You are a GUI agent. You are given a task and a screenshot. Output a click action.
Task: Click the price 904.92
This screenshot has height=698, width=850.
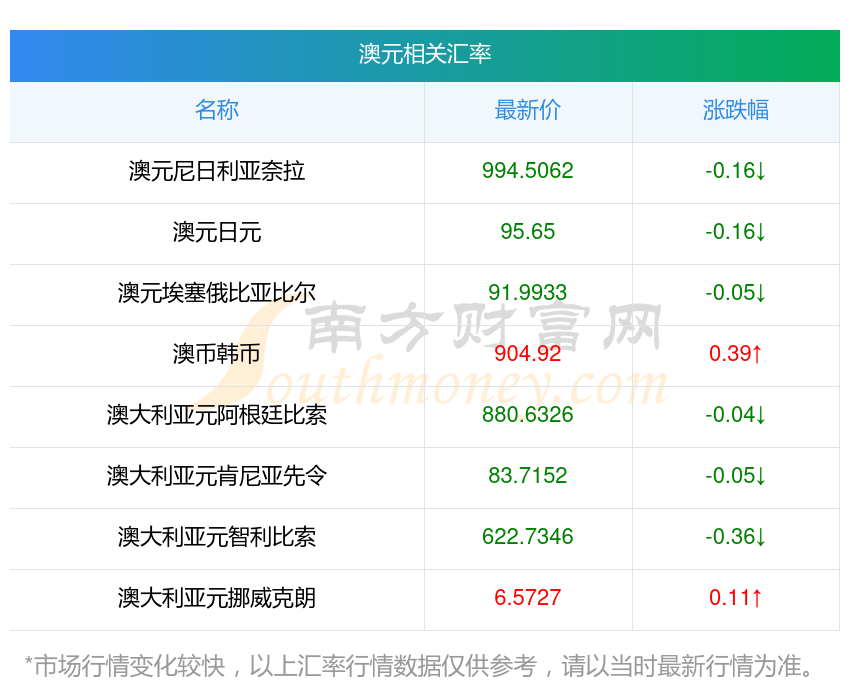click(x=527, y=354)
